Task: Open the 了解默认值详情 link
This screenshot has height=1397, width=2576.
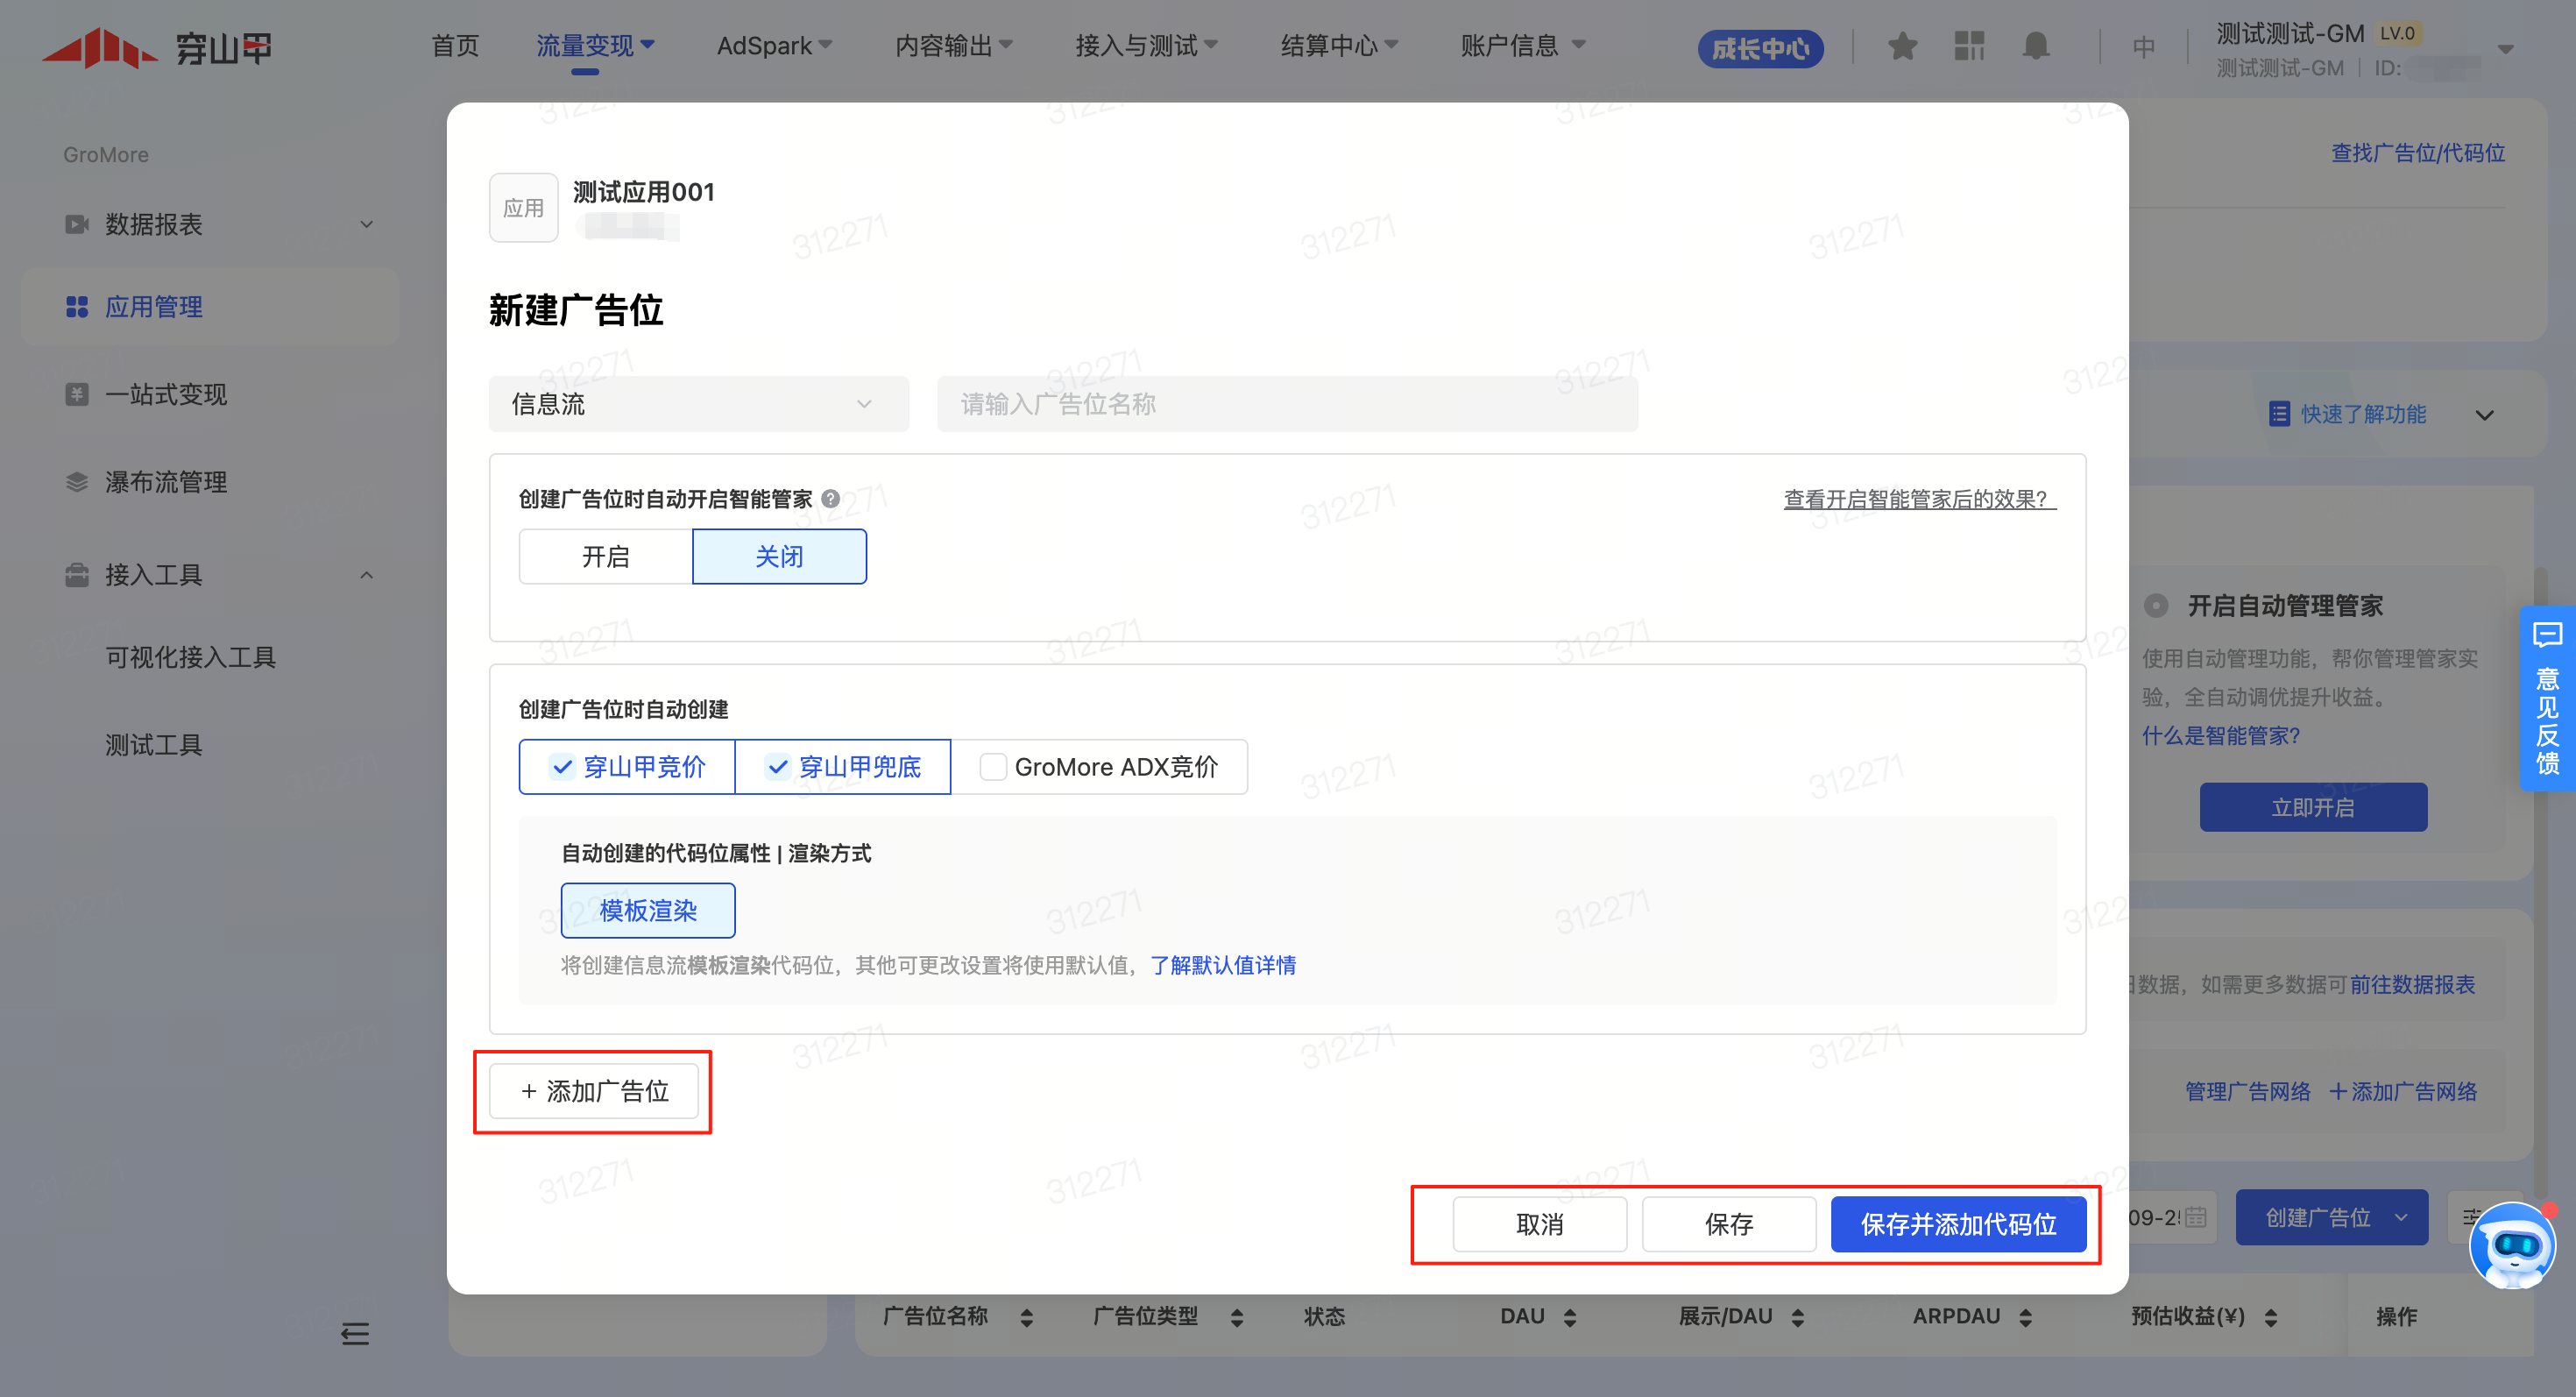Action: (1222, 965)
